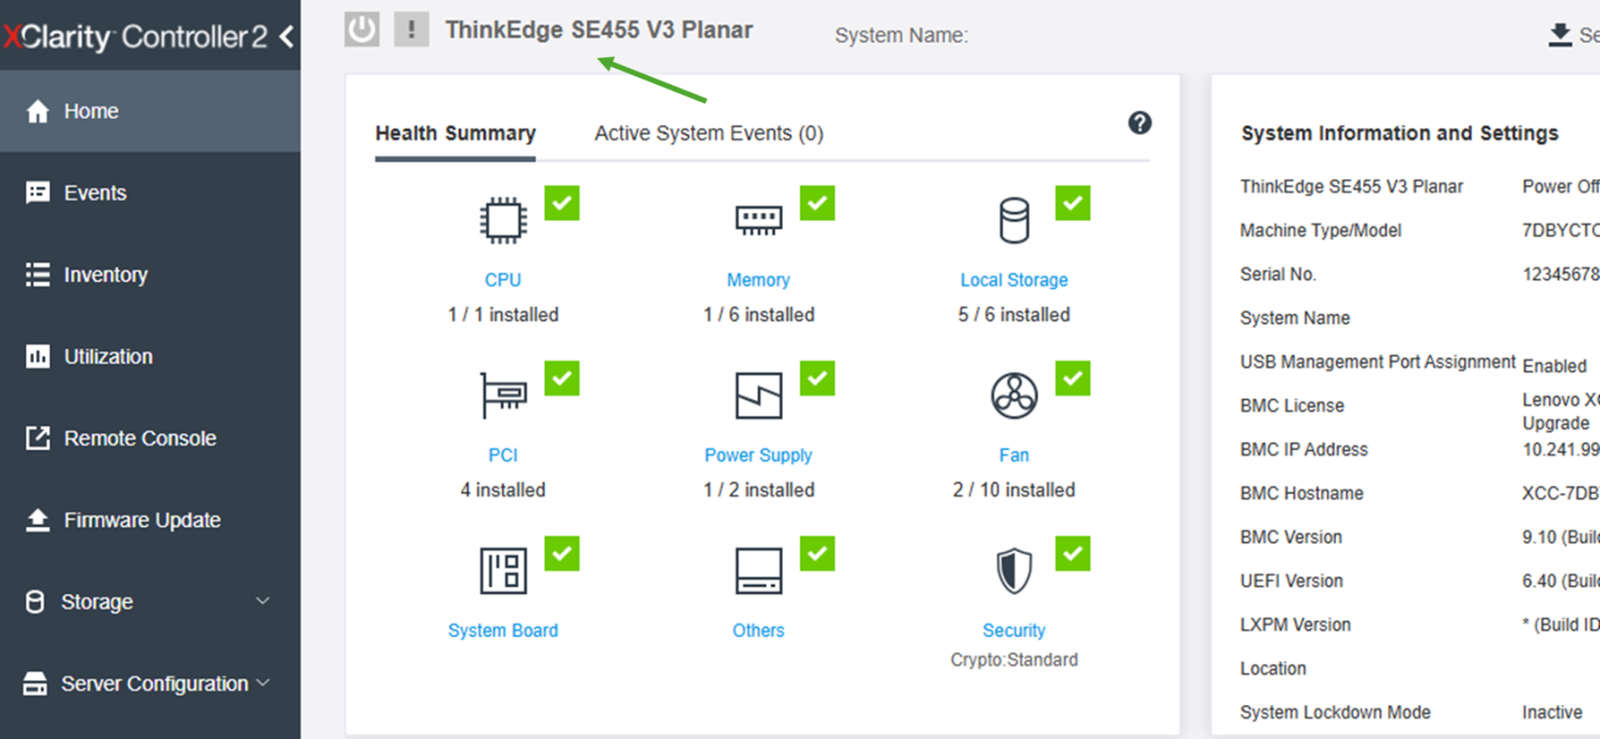Image resolution: width=1600 pixels, height=739 pixels.
Task: Open the Power Supply link
Action: point(758,455)
